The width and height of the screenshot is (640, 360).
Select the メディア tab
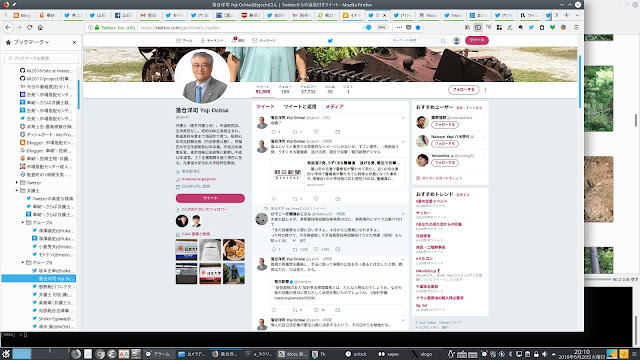[x=334, y=107]
